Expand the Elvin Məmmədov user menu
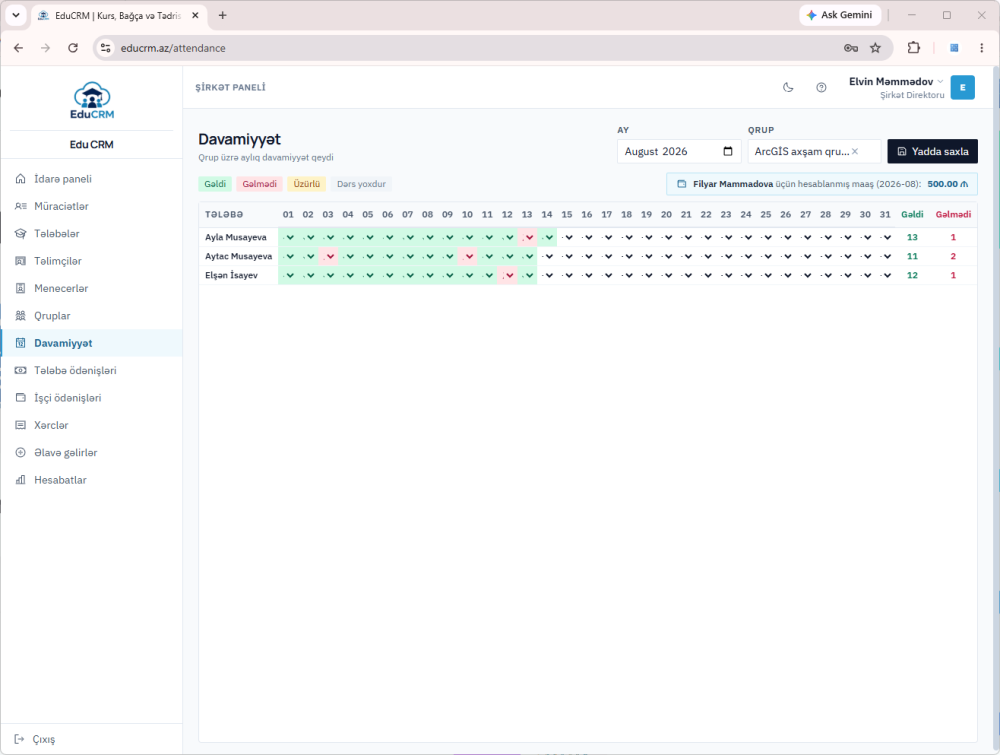The height and width of the screenshot is (755, 1000). [896, 87]
